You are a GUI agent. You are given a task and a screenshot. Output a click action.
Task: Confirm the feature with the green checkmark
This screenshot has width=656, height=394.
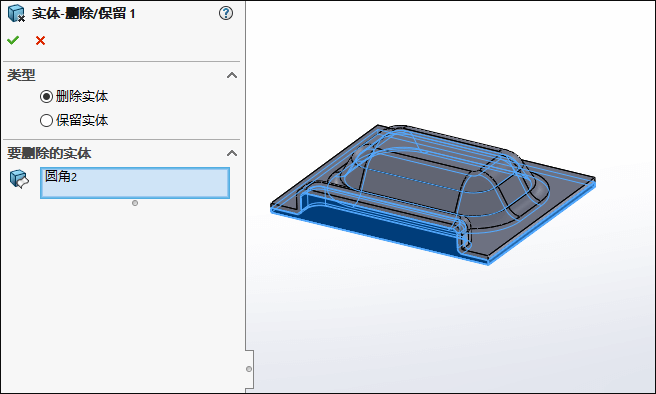pyautogui.click(x=13, y=40)
